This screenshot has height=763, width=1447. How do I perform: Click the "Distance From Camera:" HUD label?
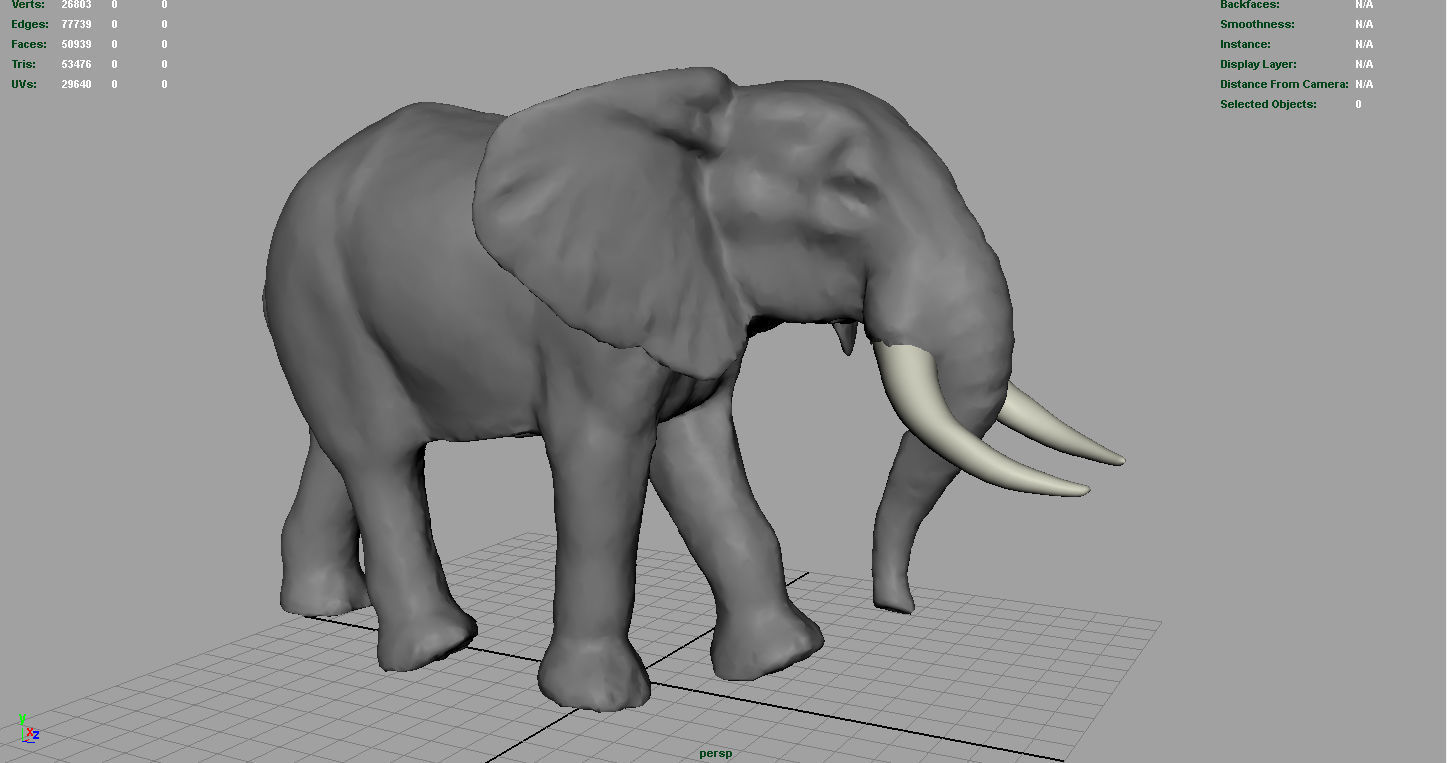[x=1284, y=84]
